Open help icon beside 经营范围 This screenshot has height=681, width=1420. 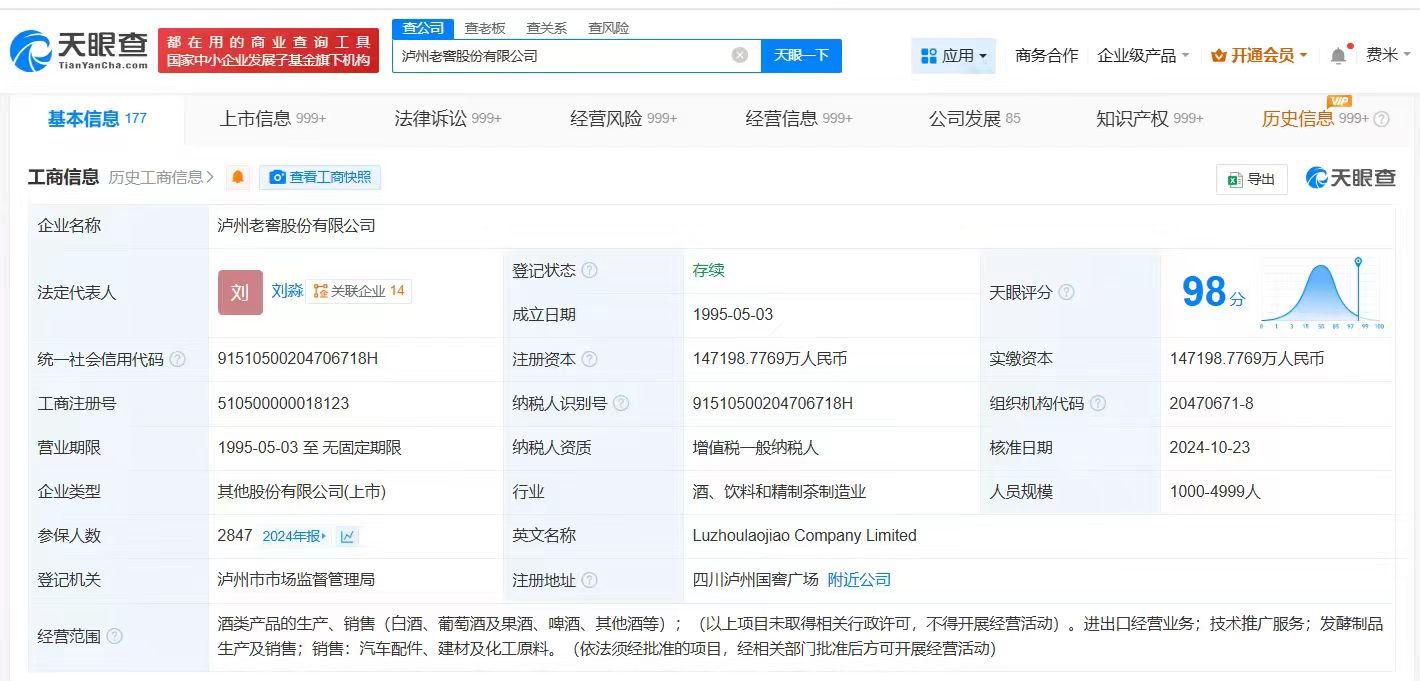click(114, 636)
